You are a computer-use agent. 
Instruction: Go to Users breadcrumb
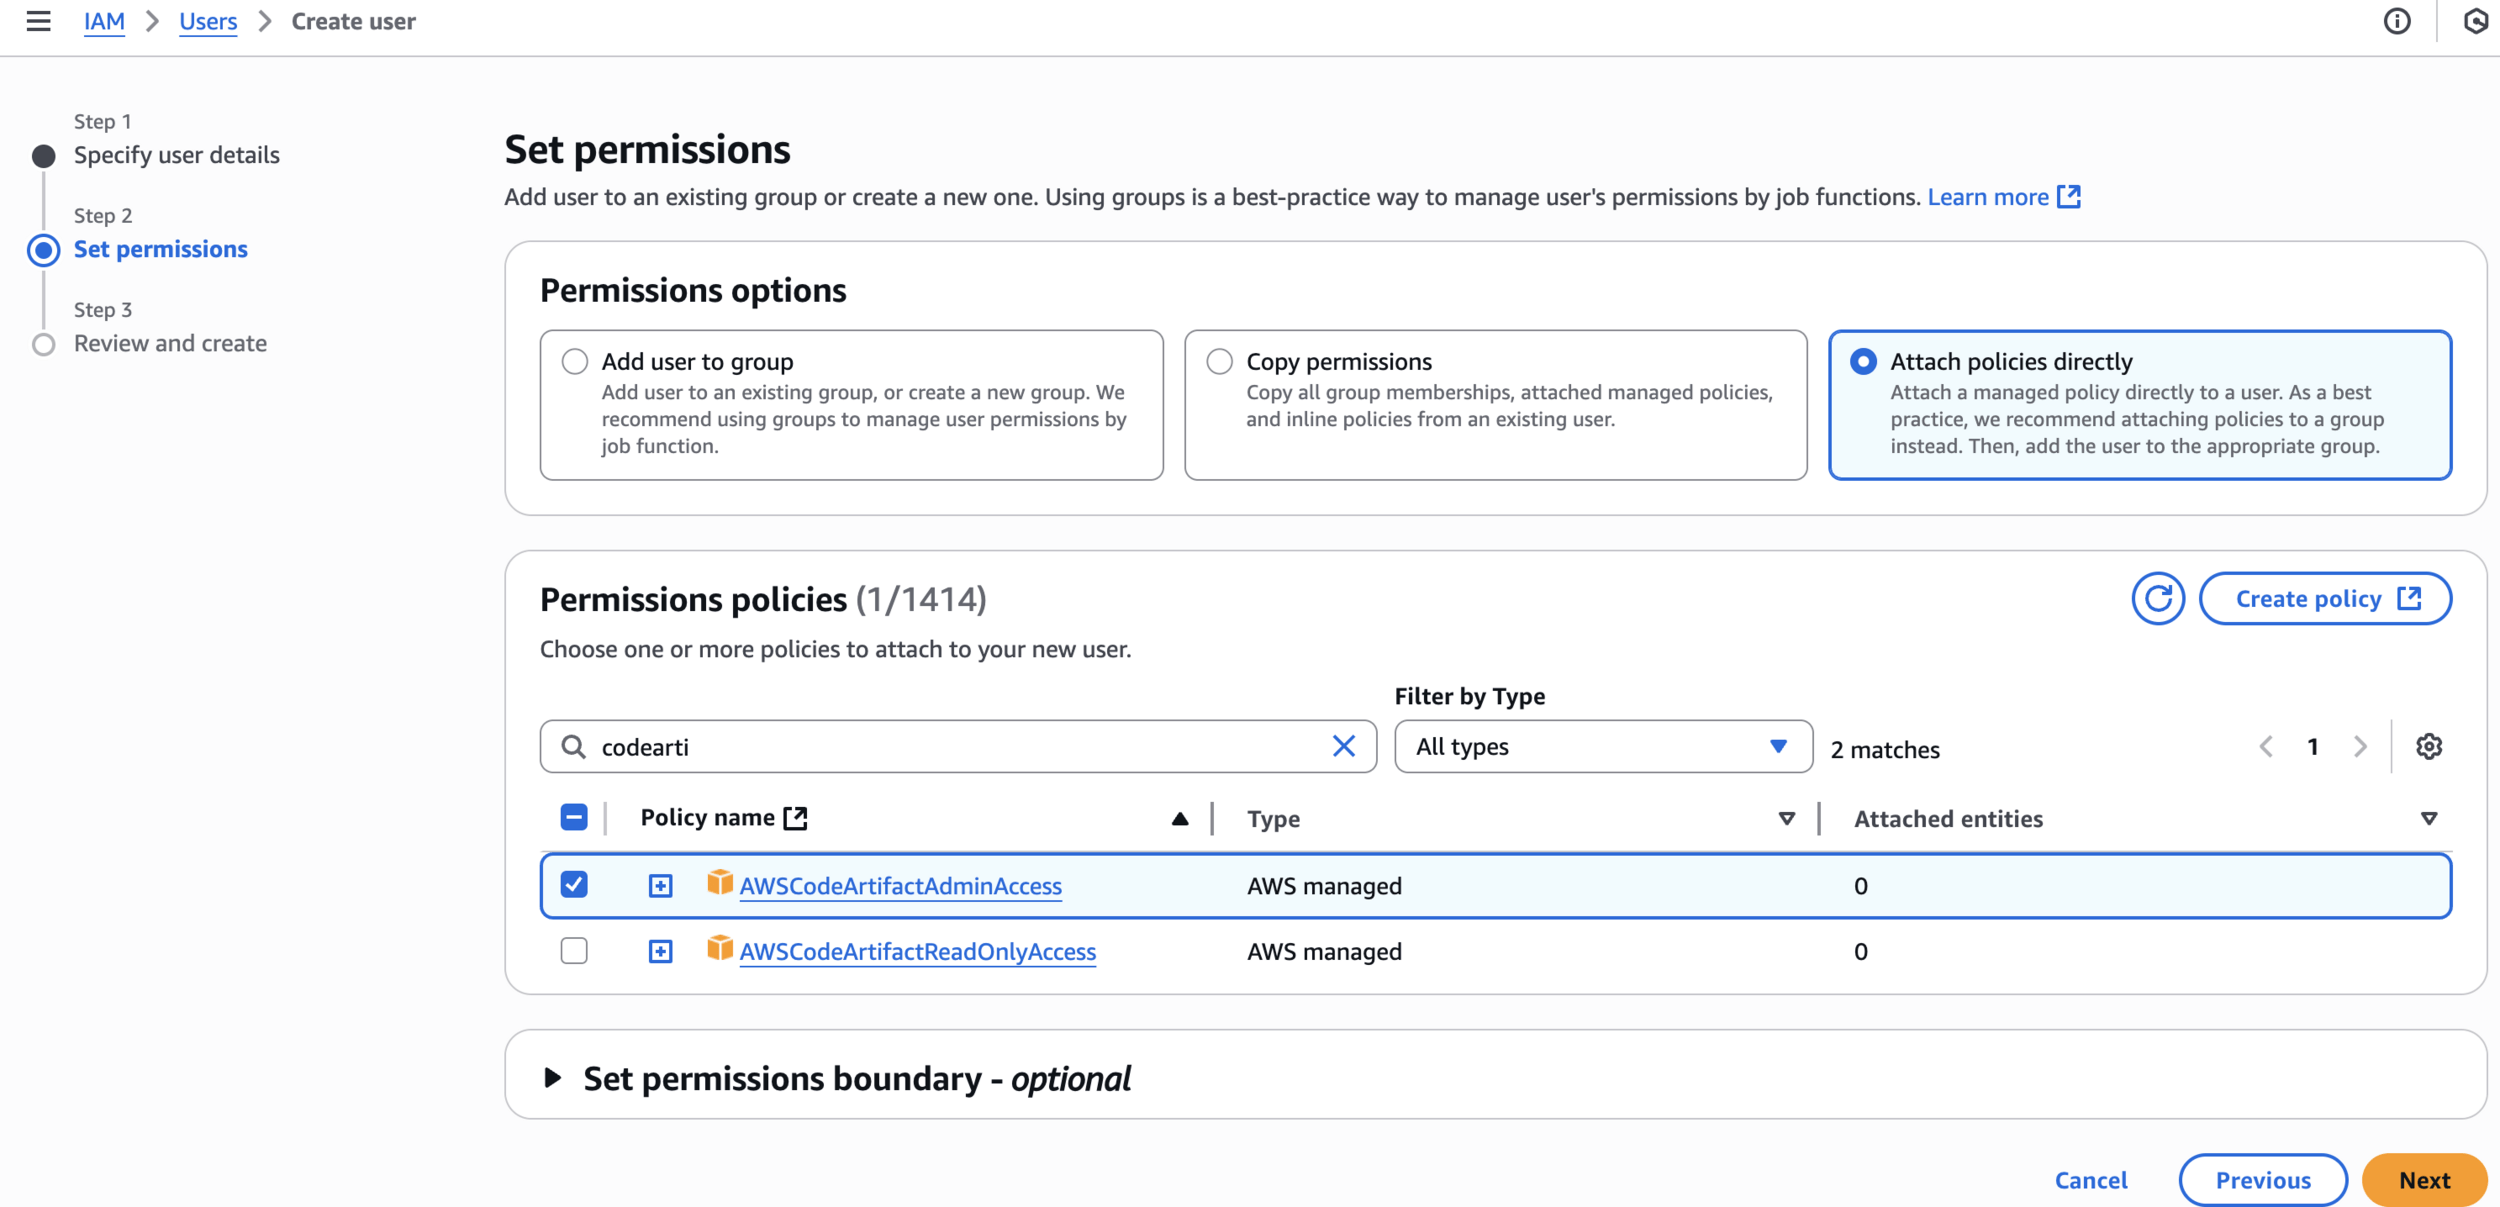coord(208,21)
